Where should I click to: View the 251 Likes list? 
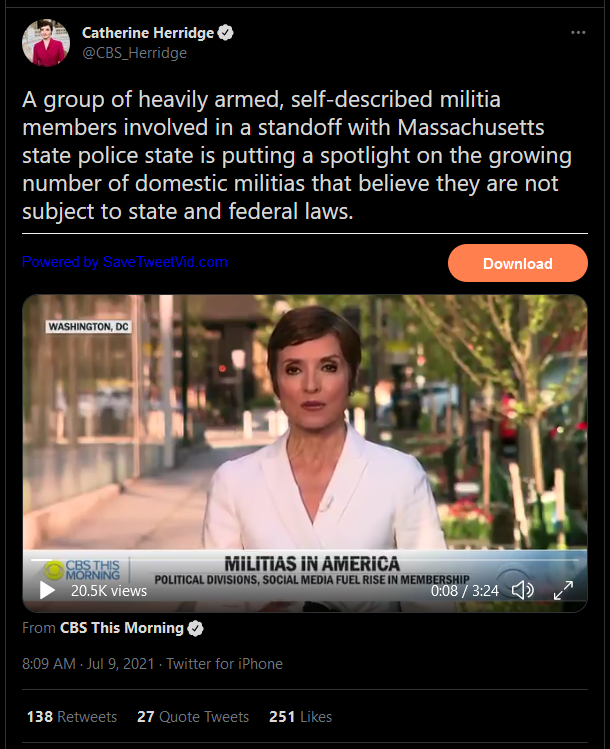coord(300,717)
